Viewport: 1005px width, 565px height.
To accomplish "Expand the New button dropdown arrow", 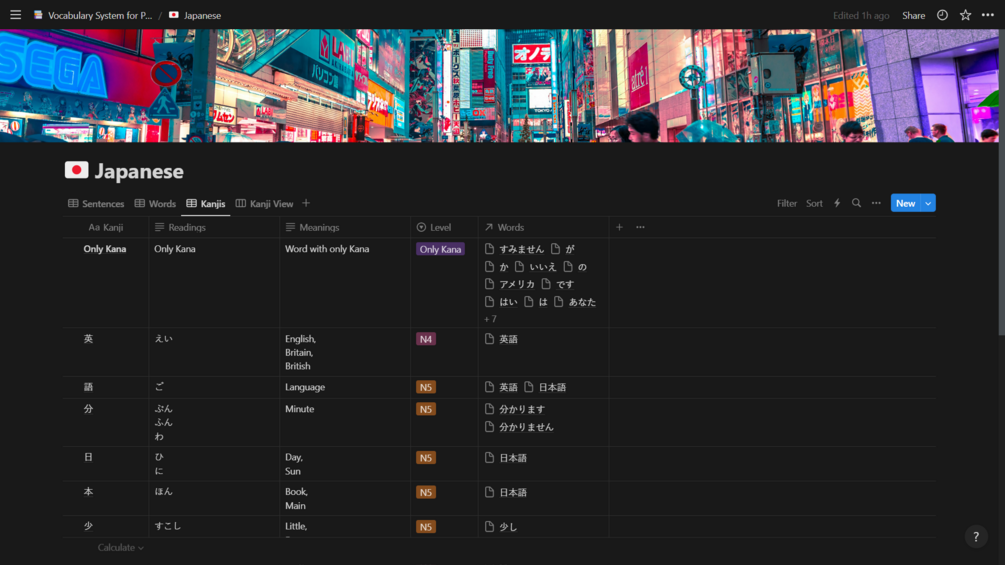I will click(928, 203).
